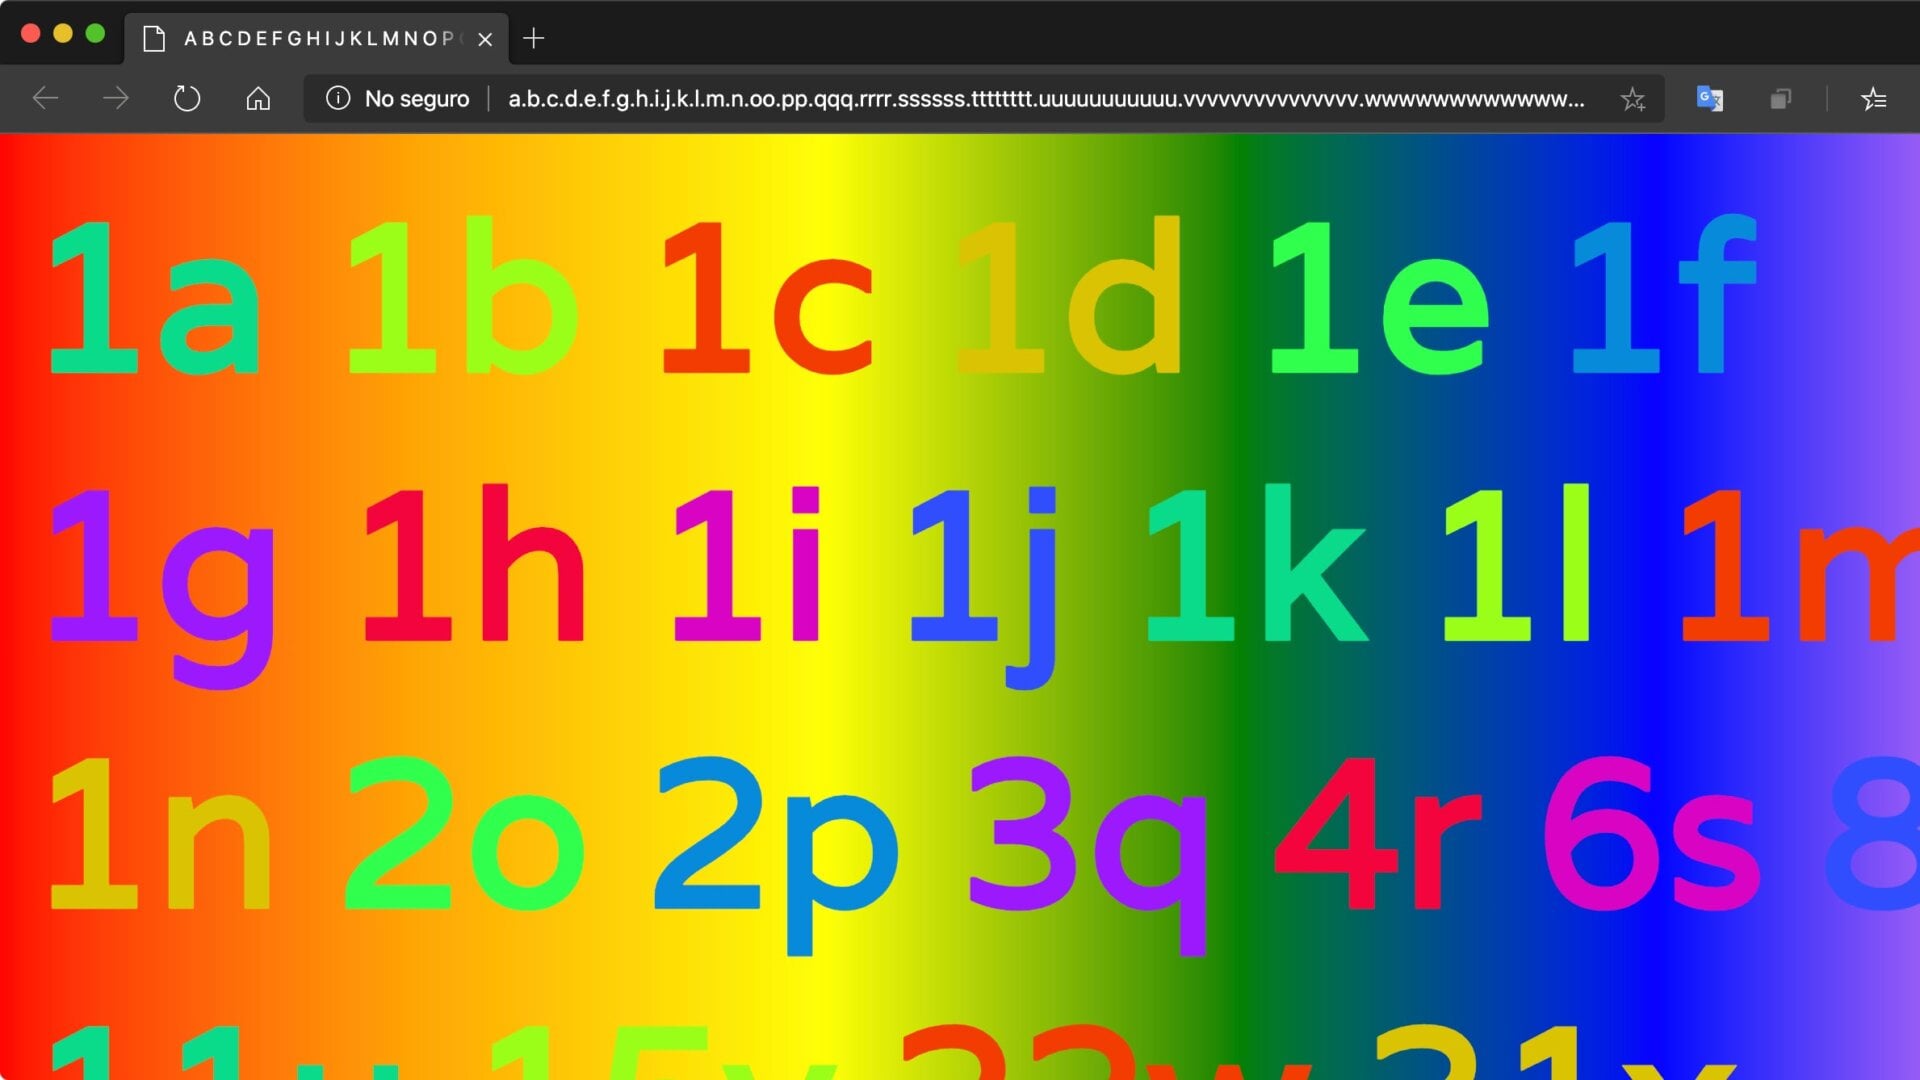Go back to the previous page

pos(46,98)
